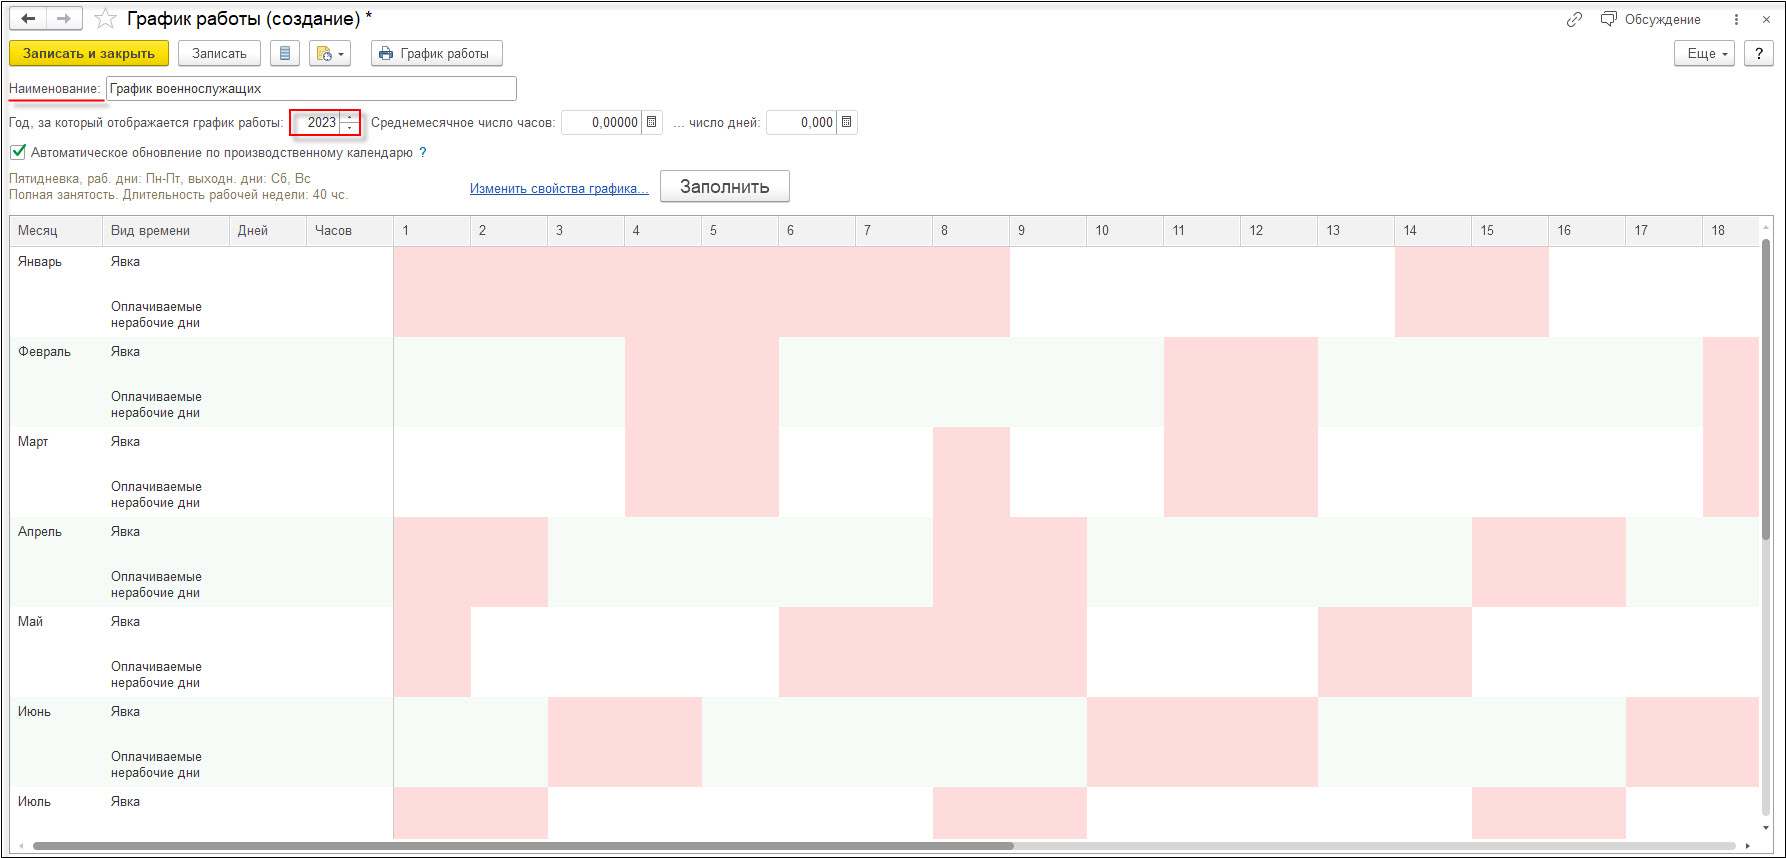The width and height of the screenshot is (1786, 858).
Task: Click day column header 9
Action: point(1048,230)
